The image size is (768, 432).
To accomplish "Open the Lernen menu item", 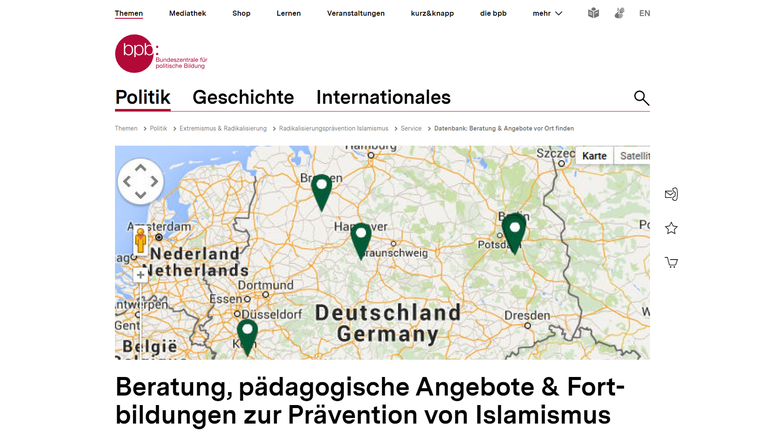I will click(x=288, y=13).
